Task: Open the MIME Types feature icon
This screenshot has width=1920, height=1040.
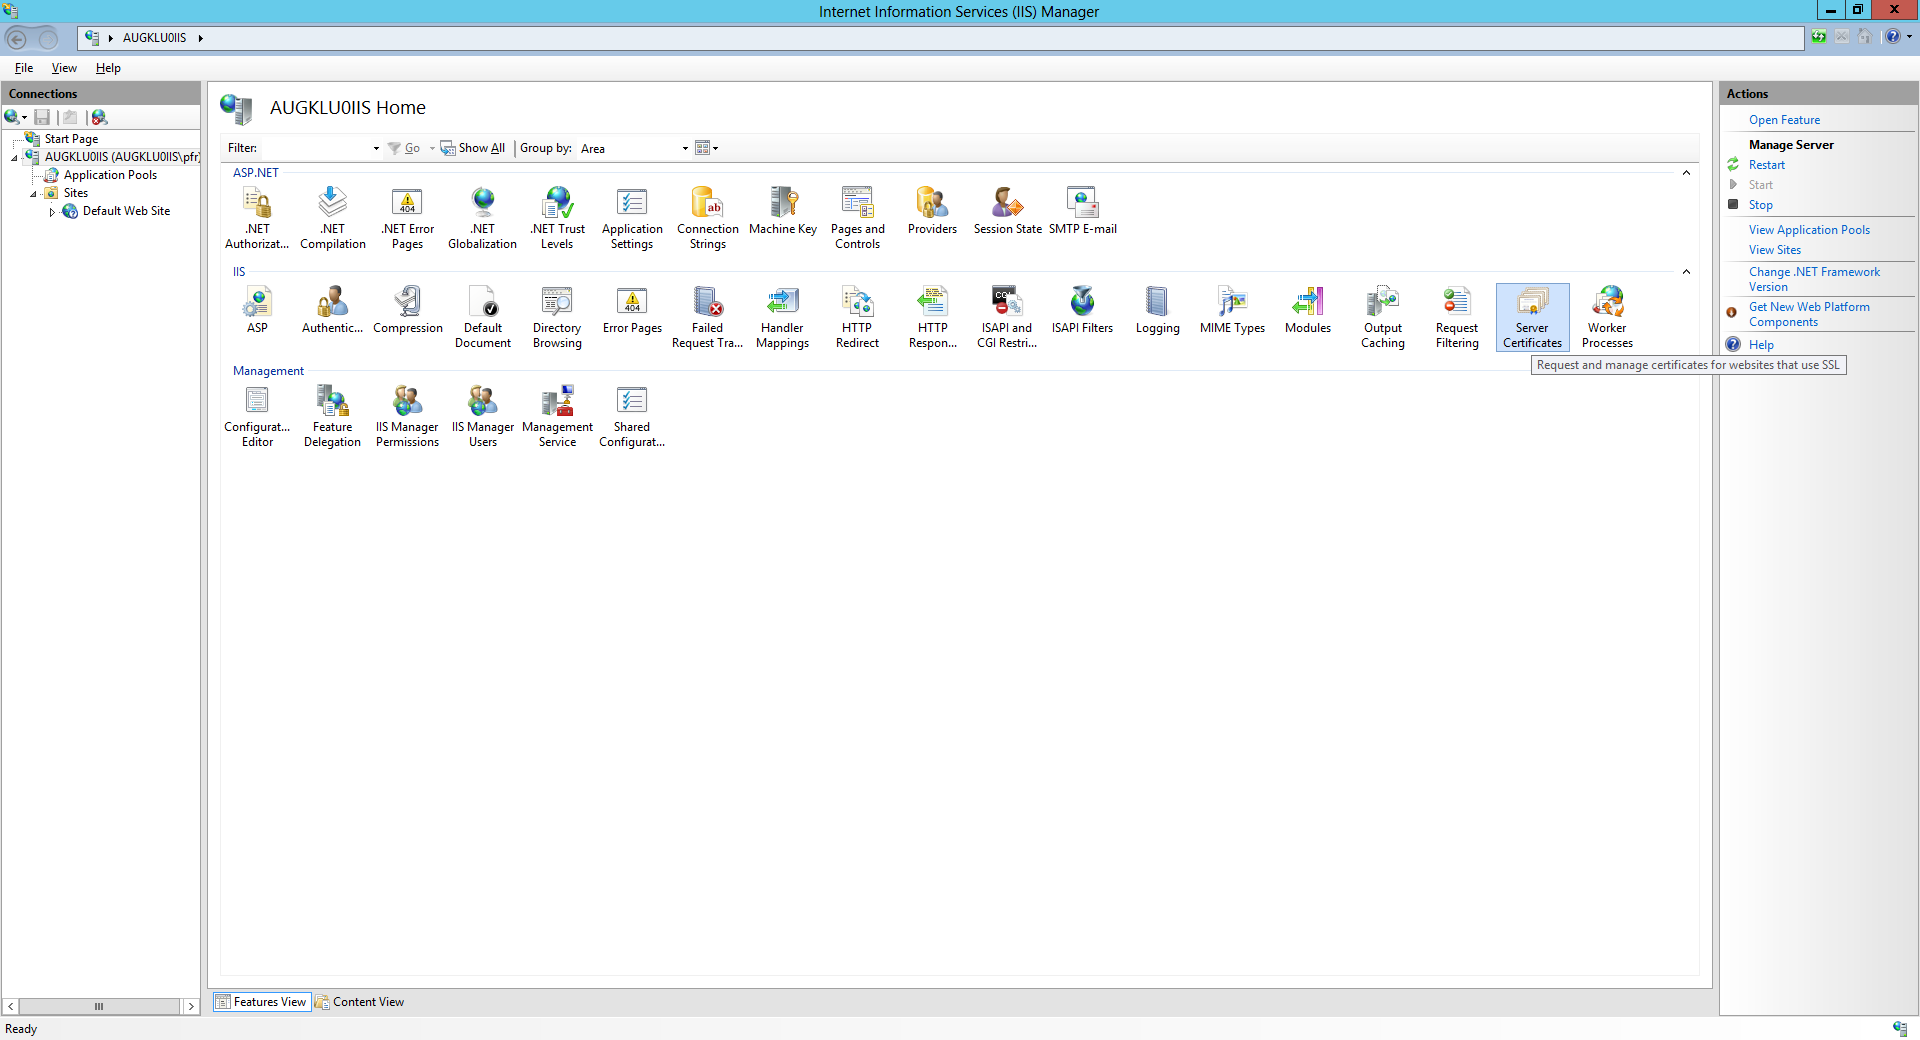Action: click(1232, 310)
